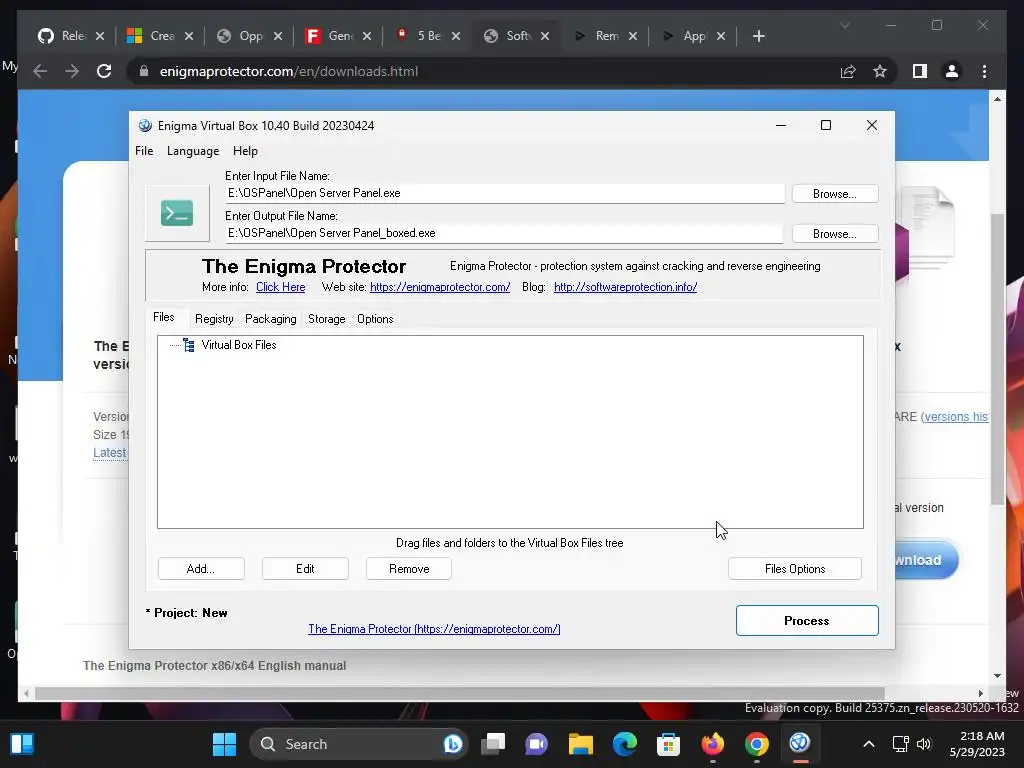1024x768 pixels.
Task: Select the Files tab
Action: pyautogui.click(x=164, y=317)
